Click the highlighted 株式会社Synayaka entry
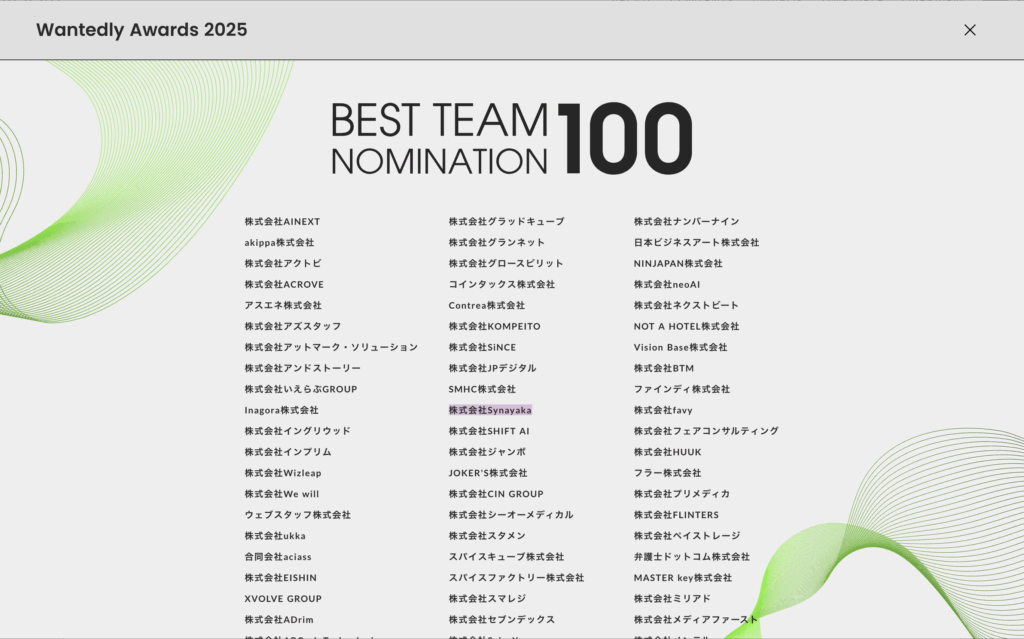Image resolution: width=1024 pixels, height=639 pixels. click(x=490, y=410)
